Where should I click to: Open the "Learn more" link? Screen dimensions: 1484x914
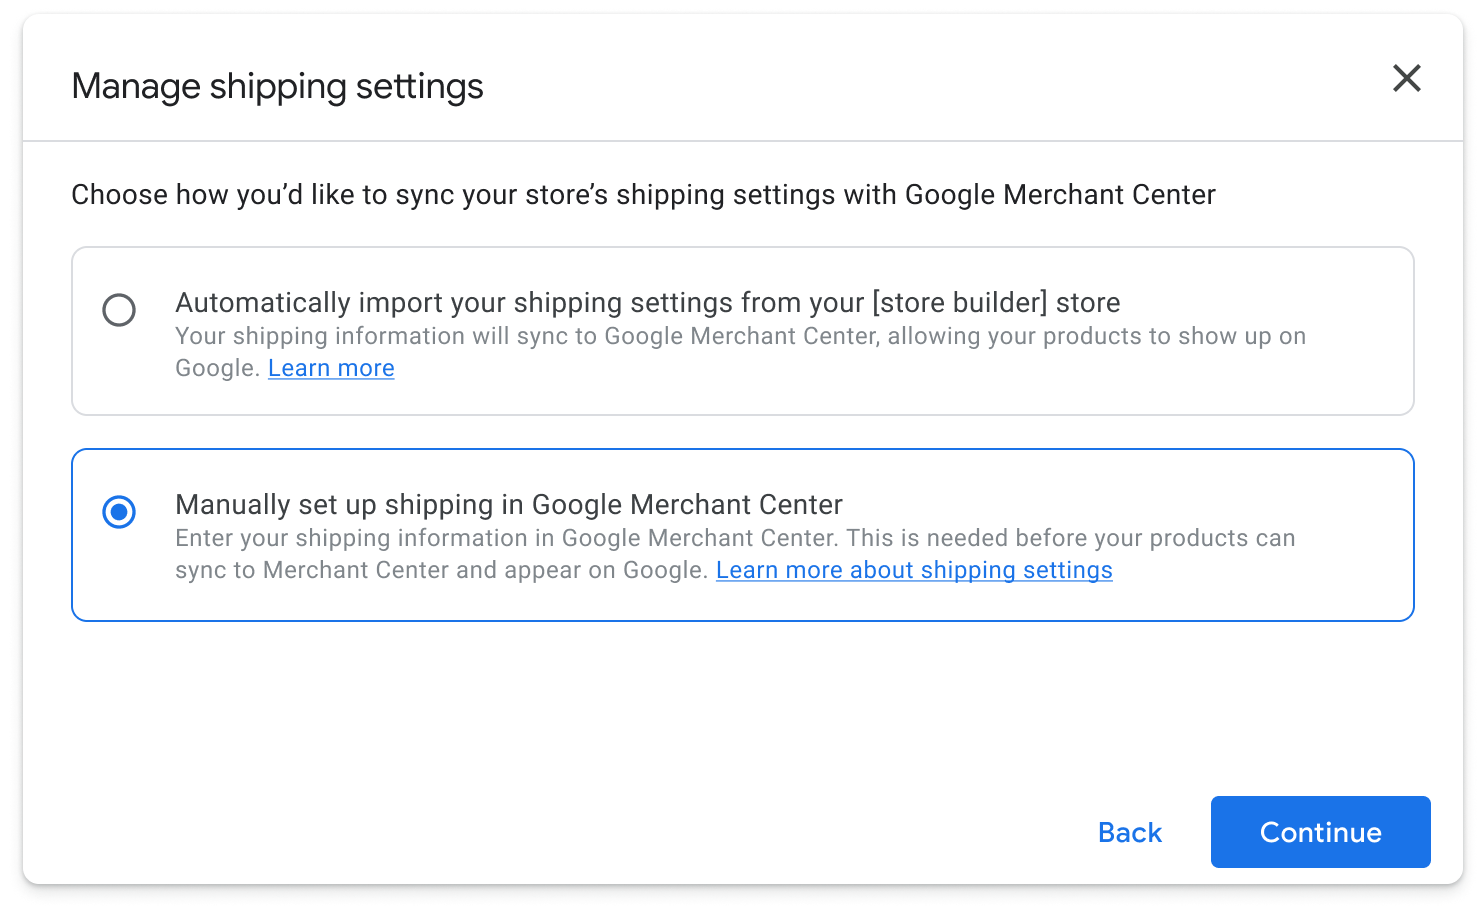click(x=331, y=369)
